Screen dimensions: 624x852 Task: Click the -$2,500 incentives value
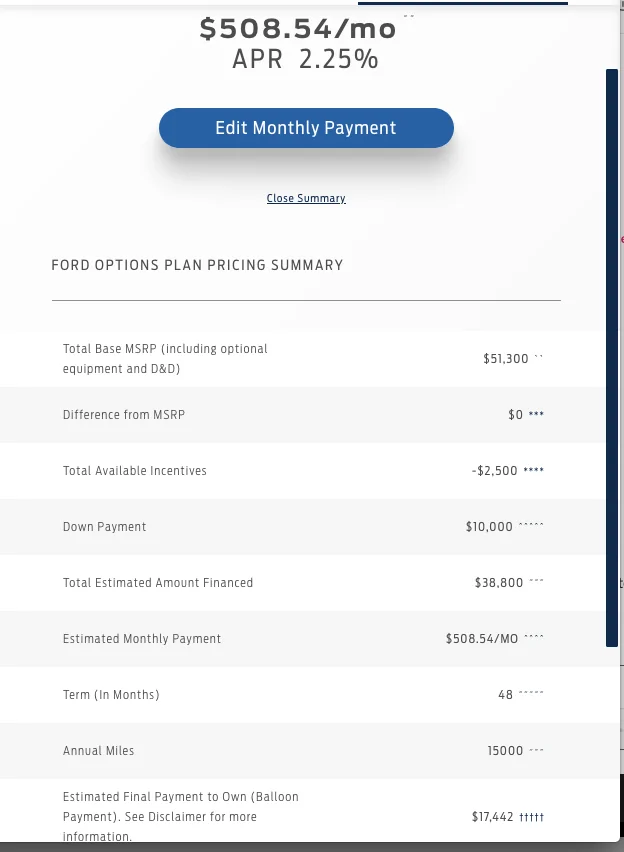495,471
